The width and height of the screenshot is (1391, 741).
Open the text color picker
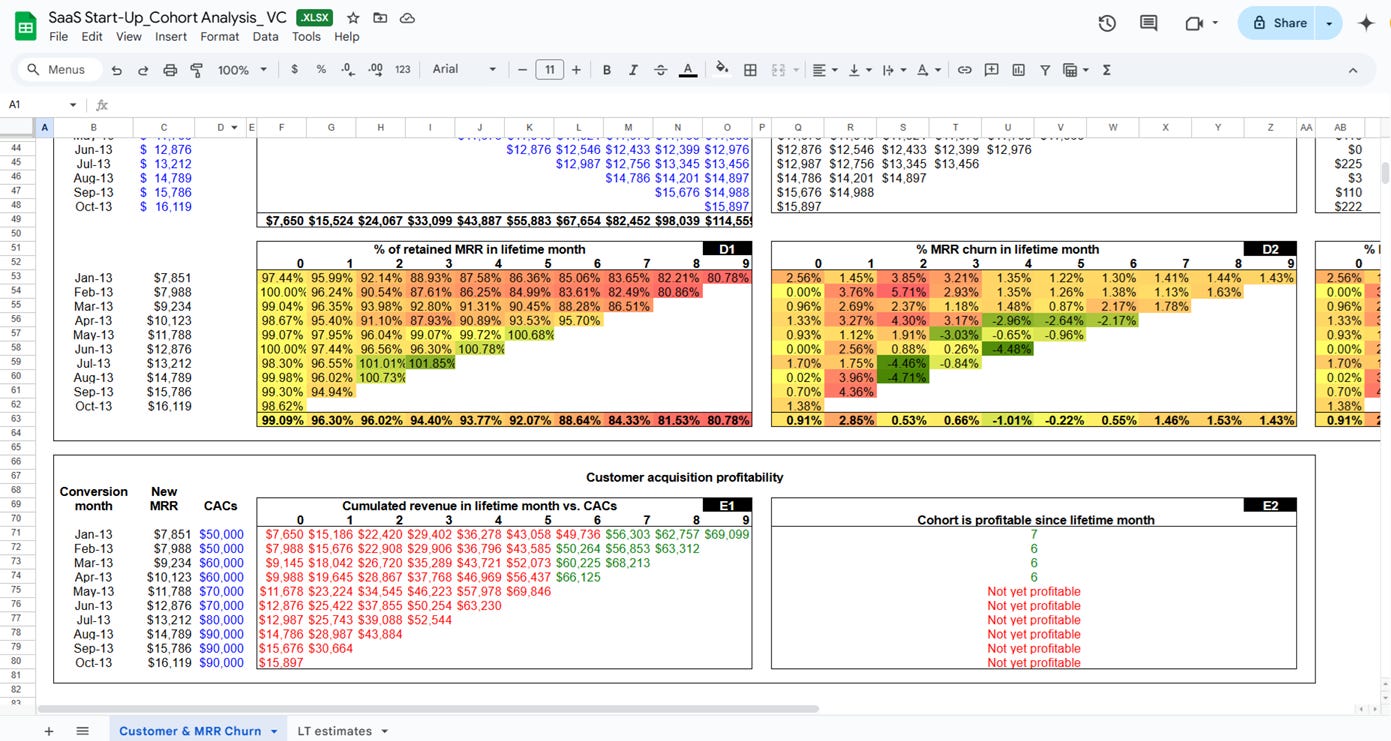coord(687,69)
